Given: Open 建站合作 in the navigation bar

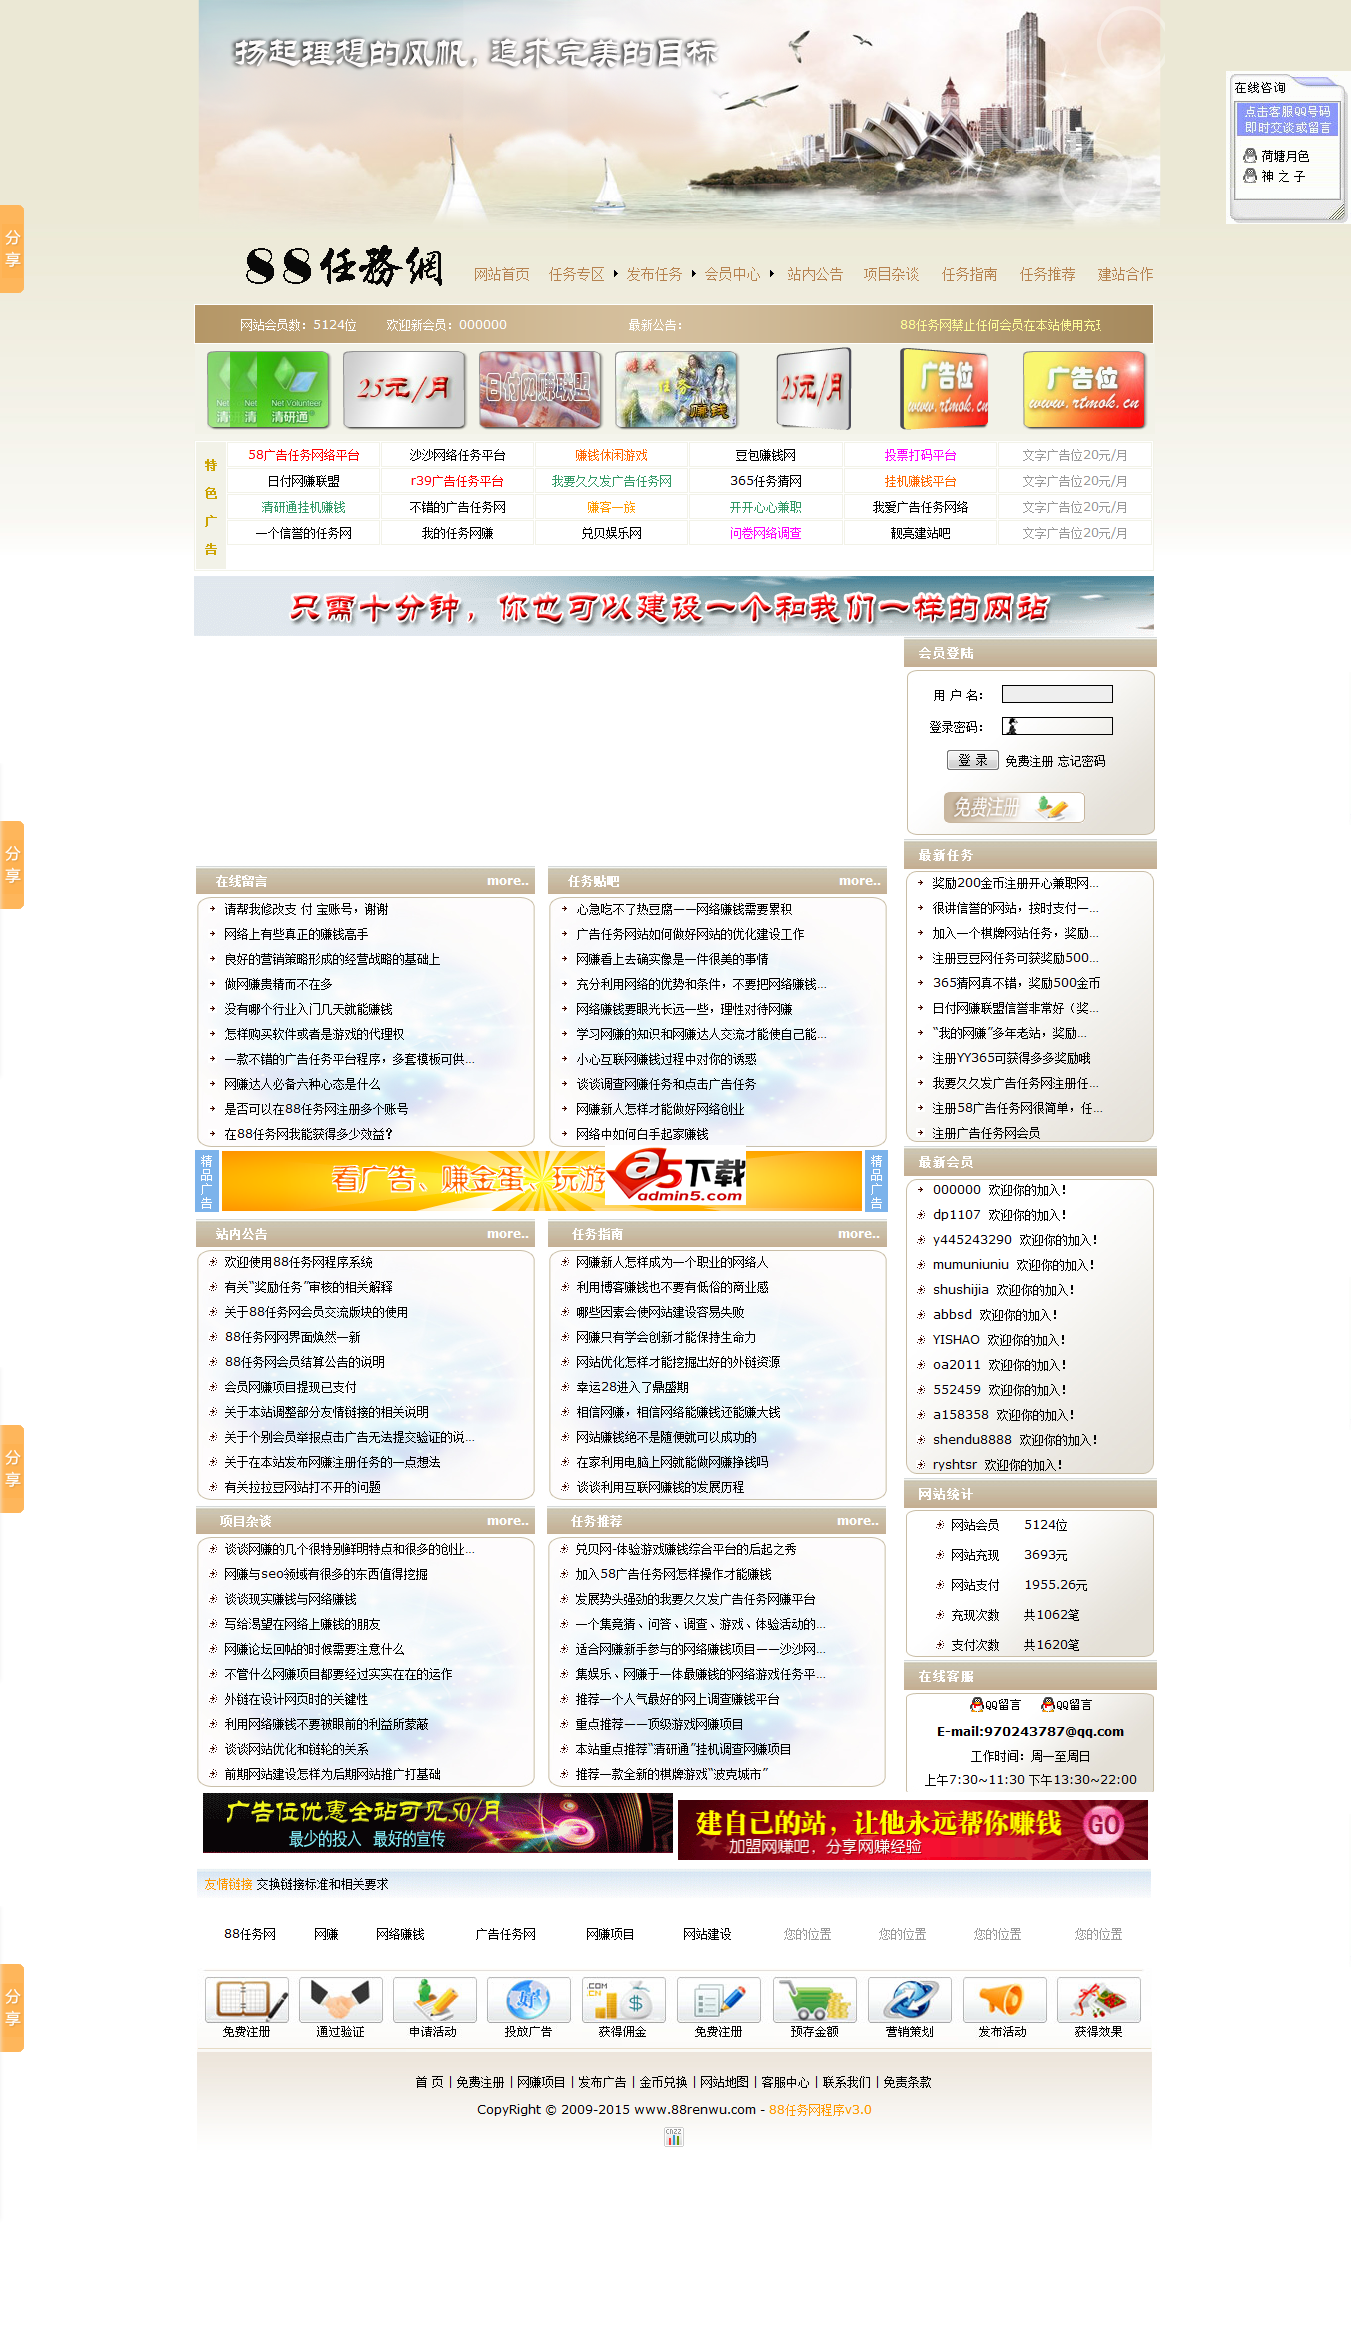Looking at the screenshot, I should click(x=1125, y=274).
